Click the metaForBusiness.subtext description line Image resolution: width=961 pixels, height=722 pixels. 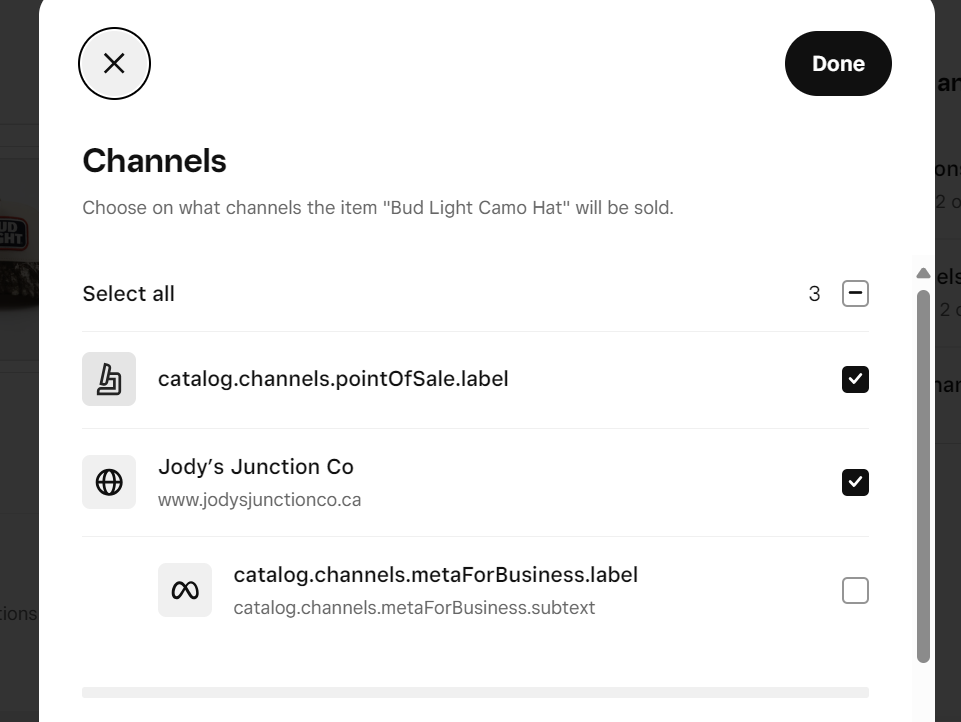[414, 608]
